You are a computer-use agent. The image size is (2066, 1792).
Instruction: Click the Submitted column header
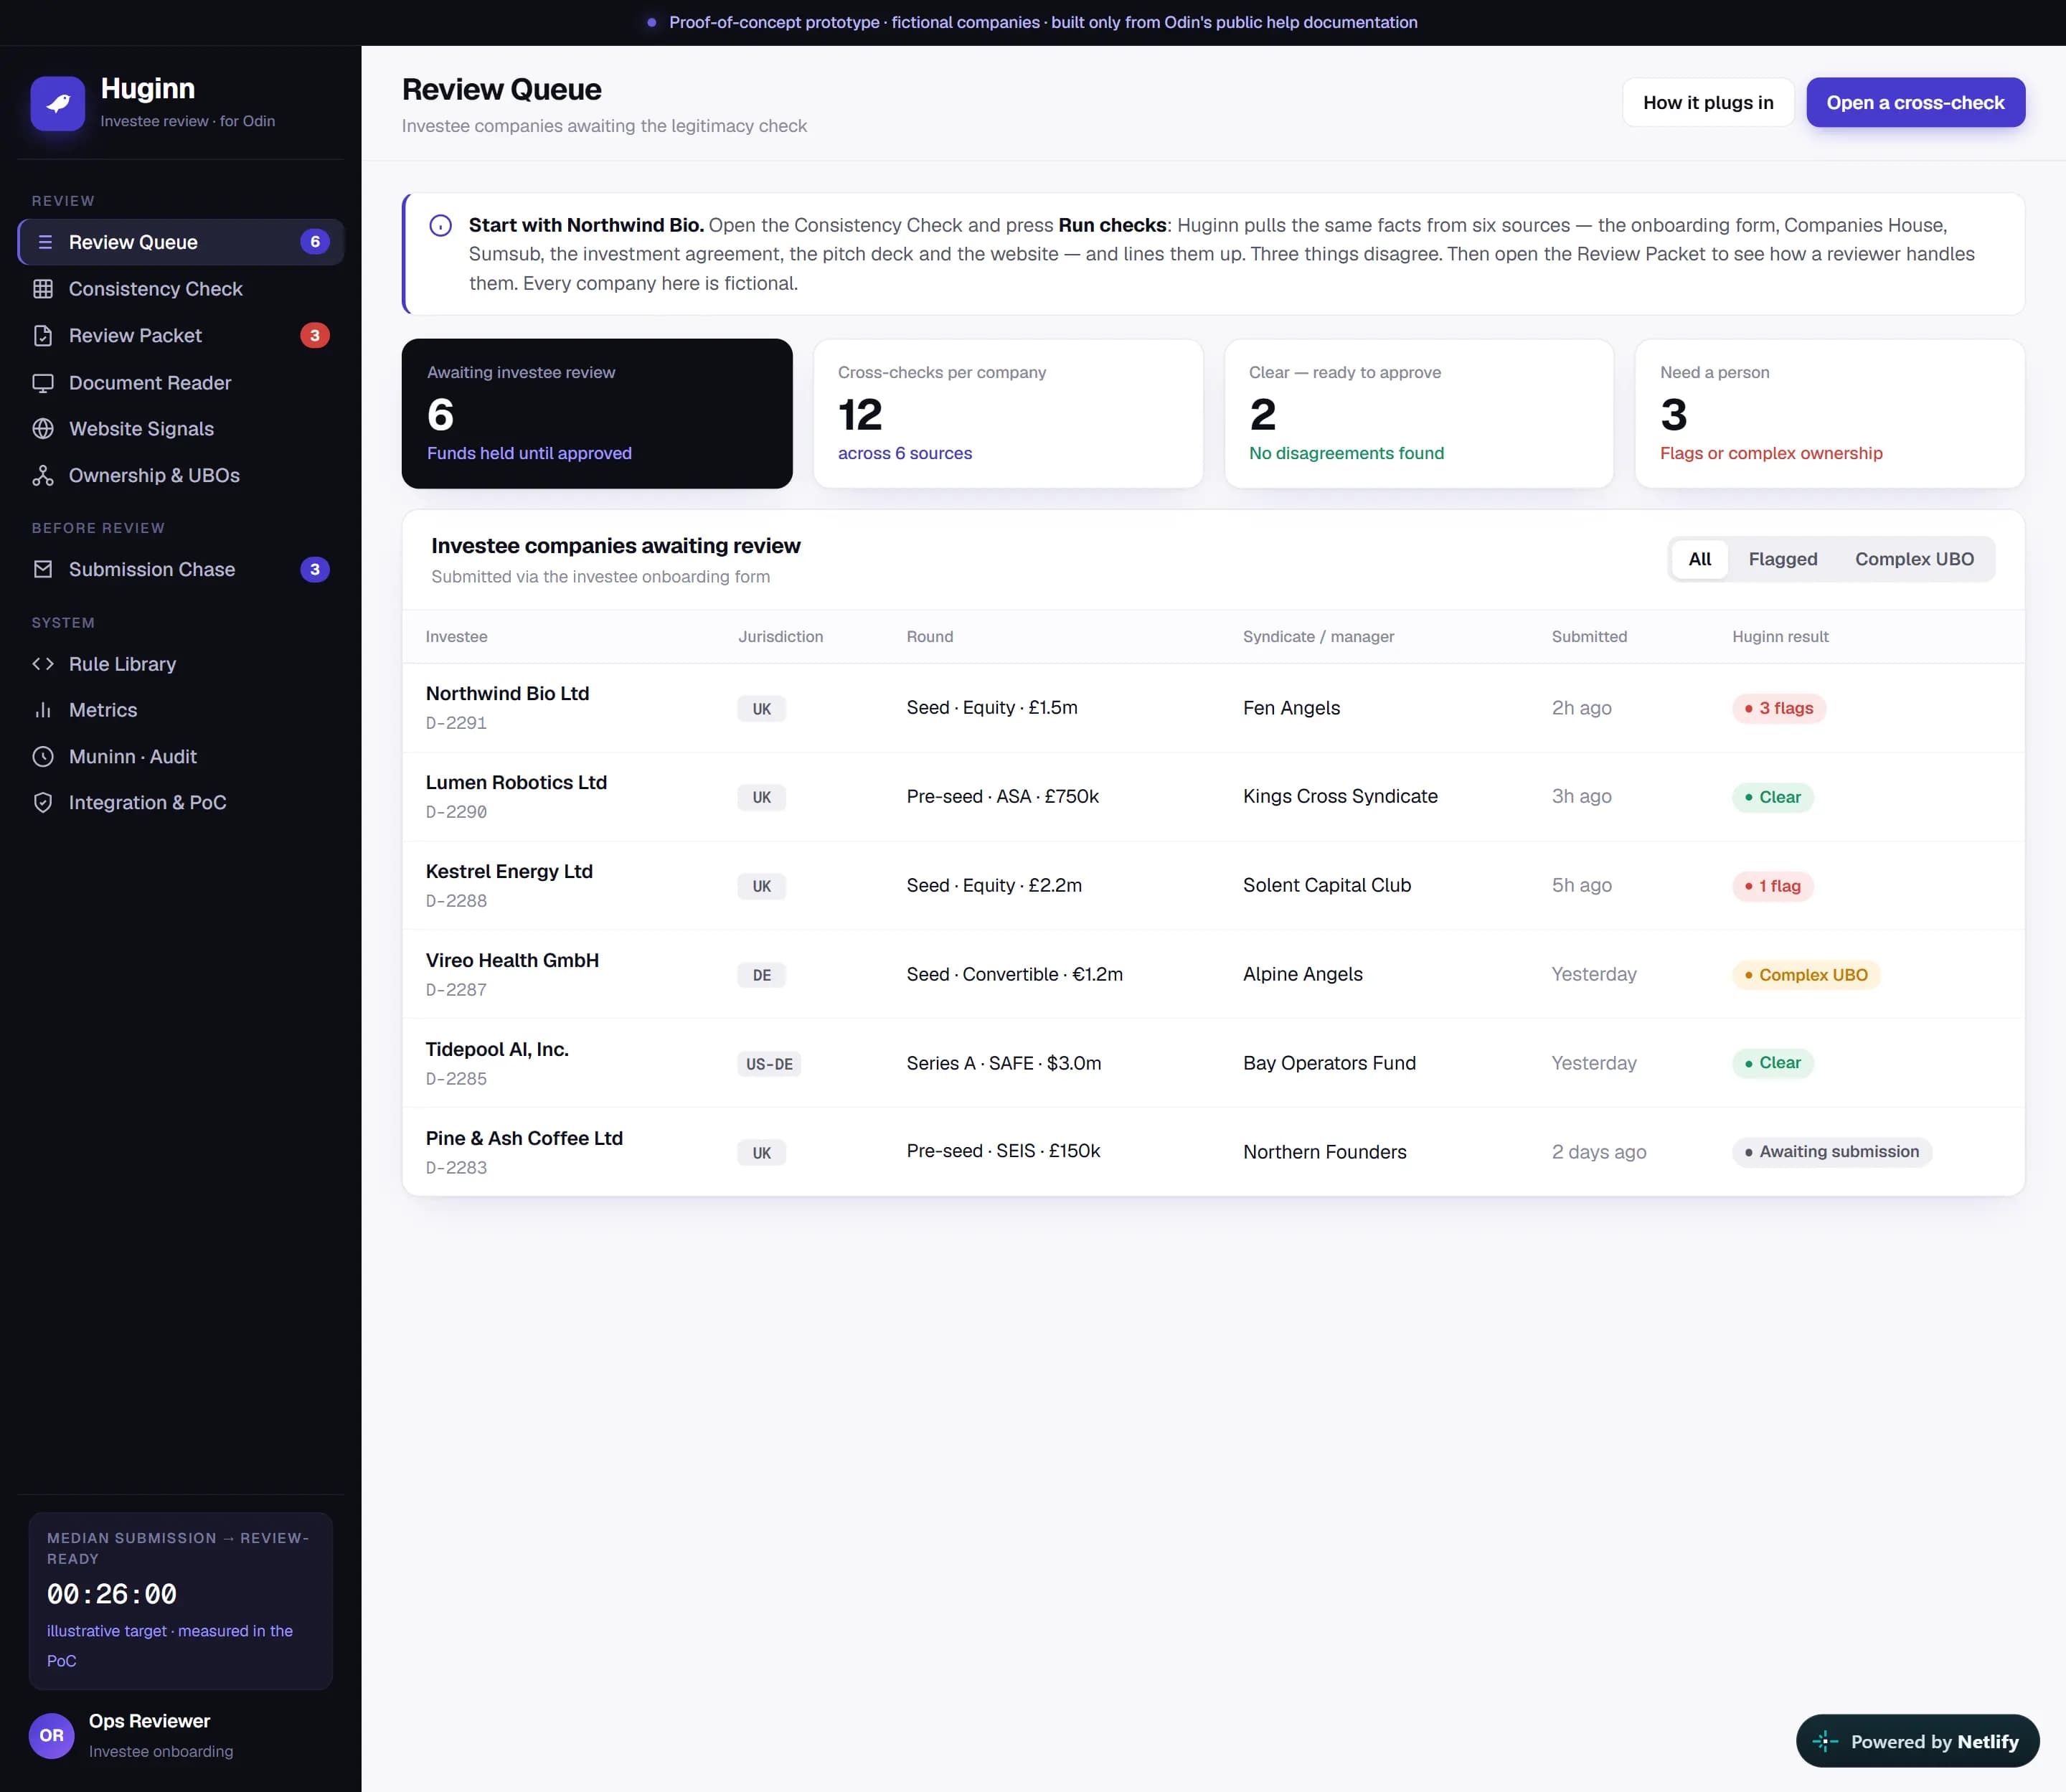pos(1589,637)
